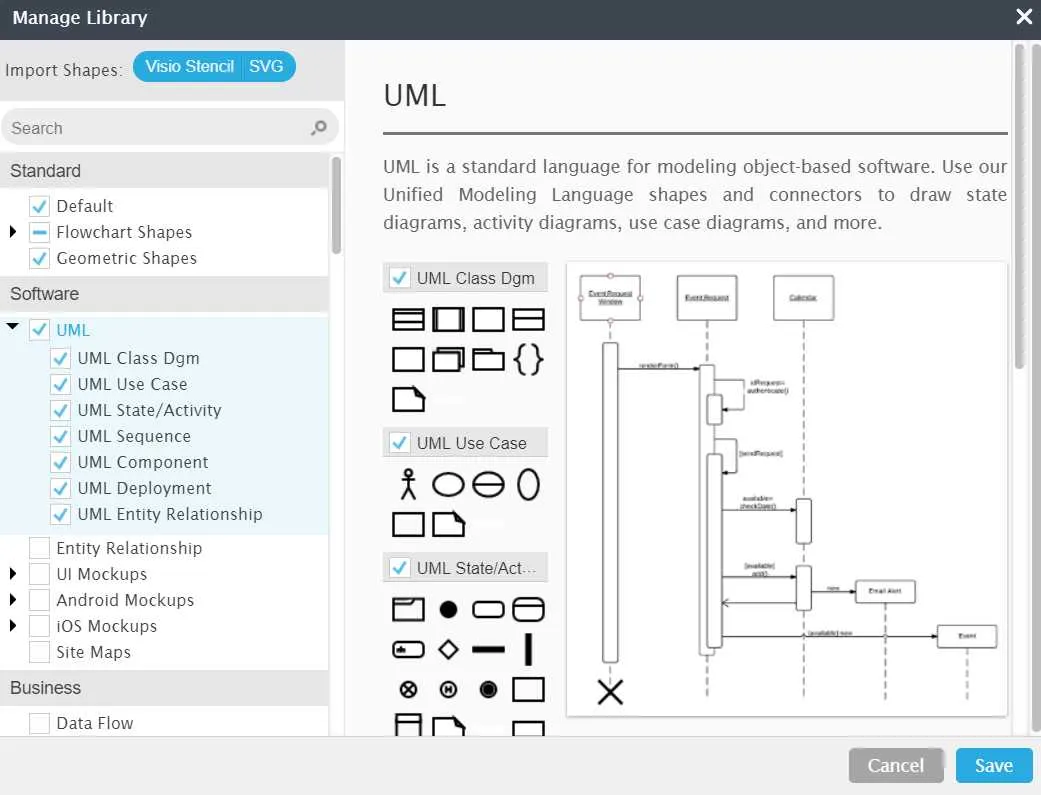Click the Standard section header
Screen dimensions: 1041x795
click(165, 171)
